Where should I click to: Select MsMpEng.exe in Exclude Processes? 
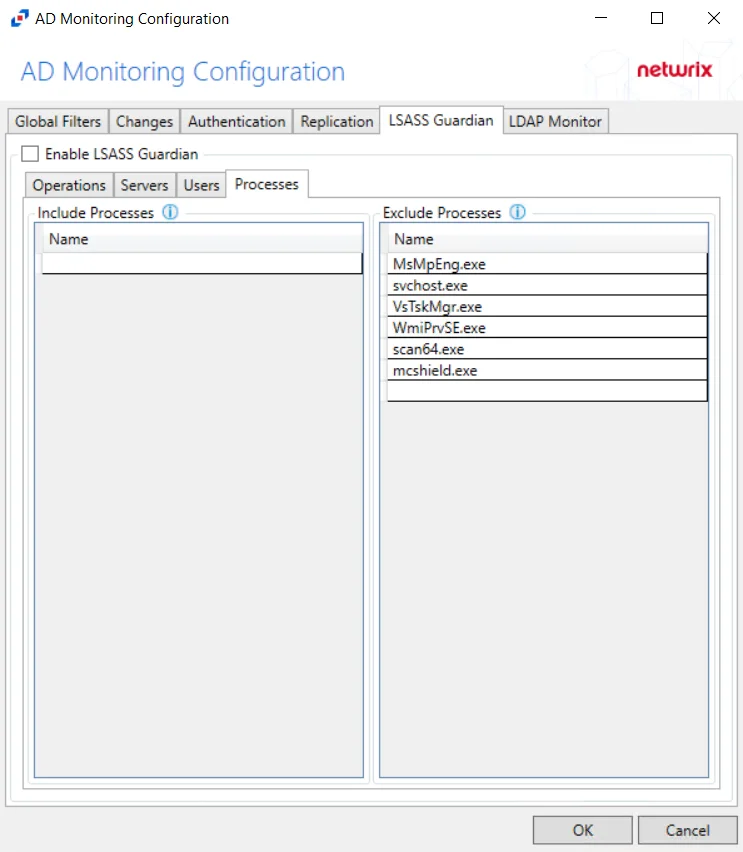pos(547,264)
